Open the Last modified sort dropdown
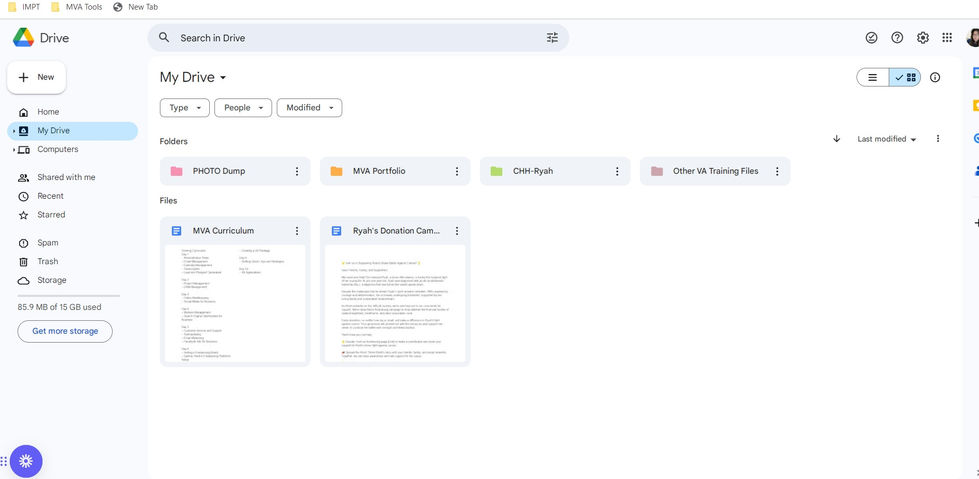 [x=887, y=139]
